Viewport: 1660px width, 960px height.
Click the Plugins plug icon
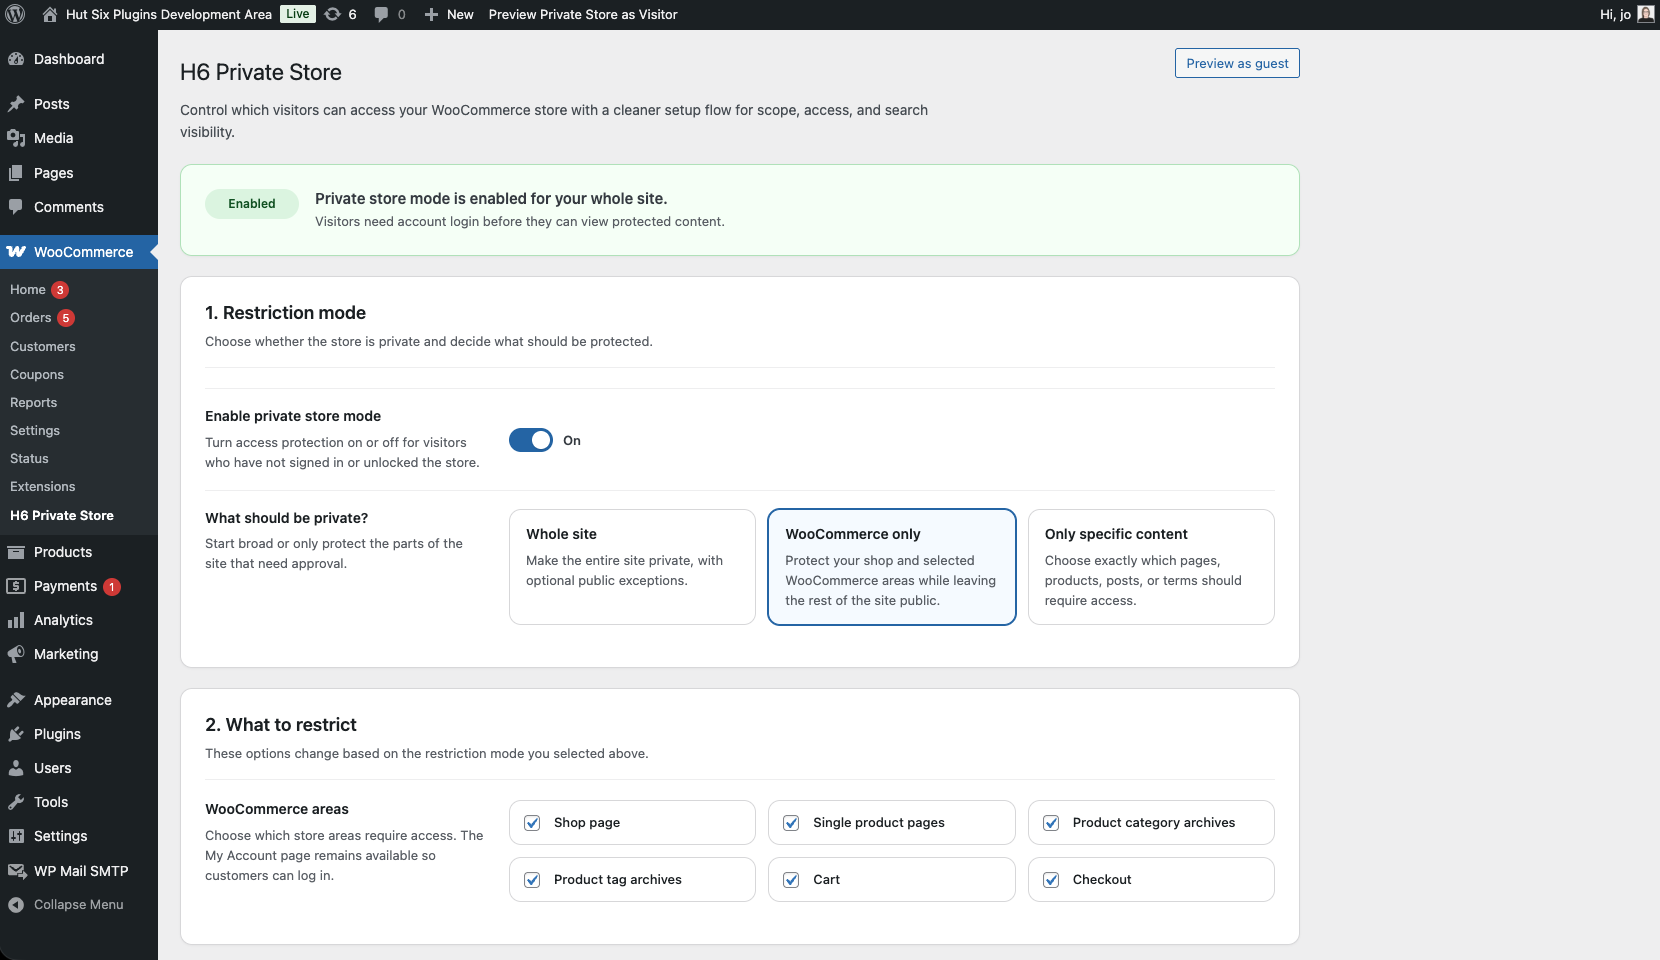click(x=16, y=734)
